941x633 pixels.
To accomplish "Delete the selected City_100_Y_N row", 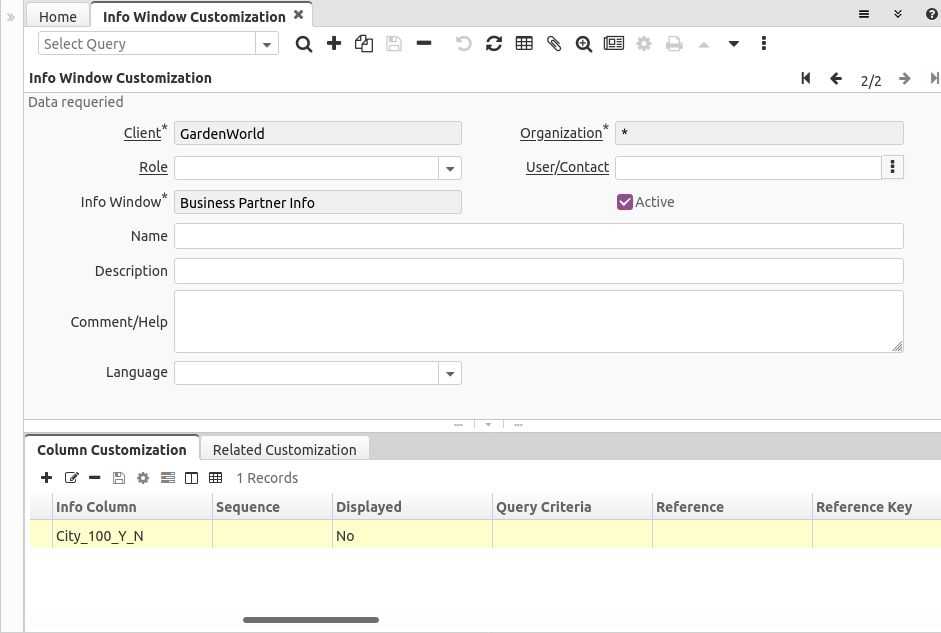I will 94,477.
